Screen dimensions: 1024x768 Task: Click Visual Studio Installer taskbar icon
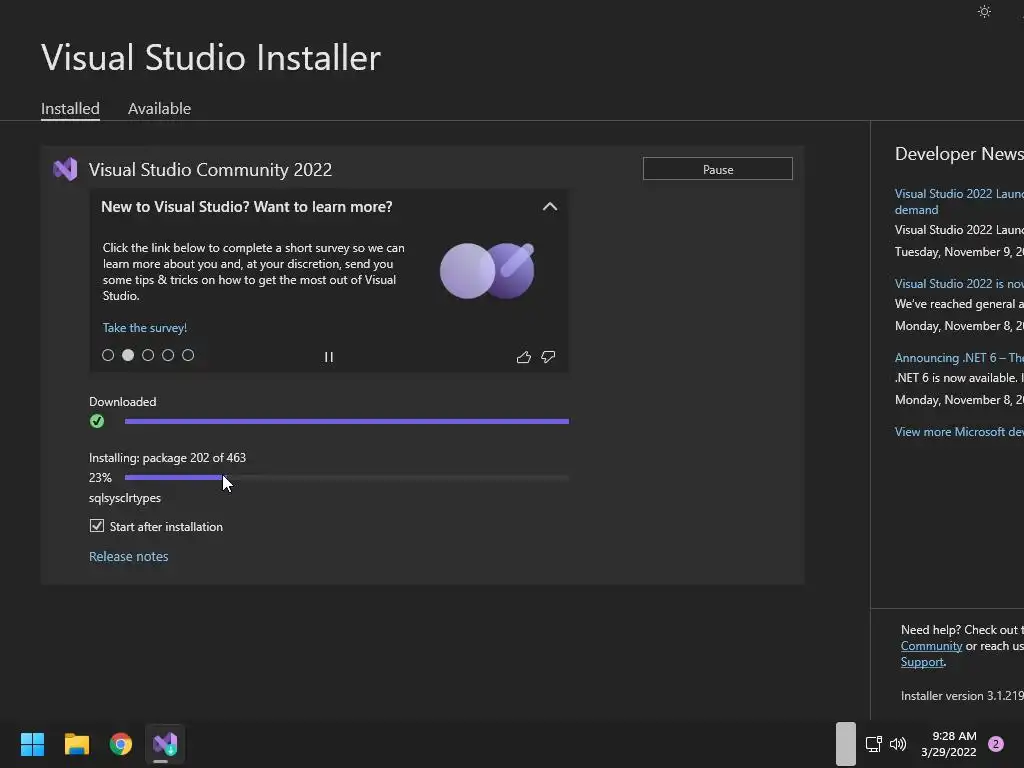(165, 744)
